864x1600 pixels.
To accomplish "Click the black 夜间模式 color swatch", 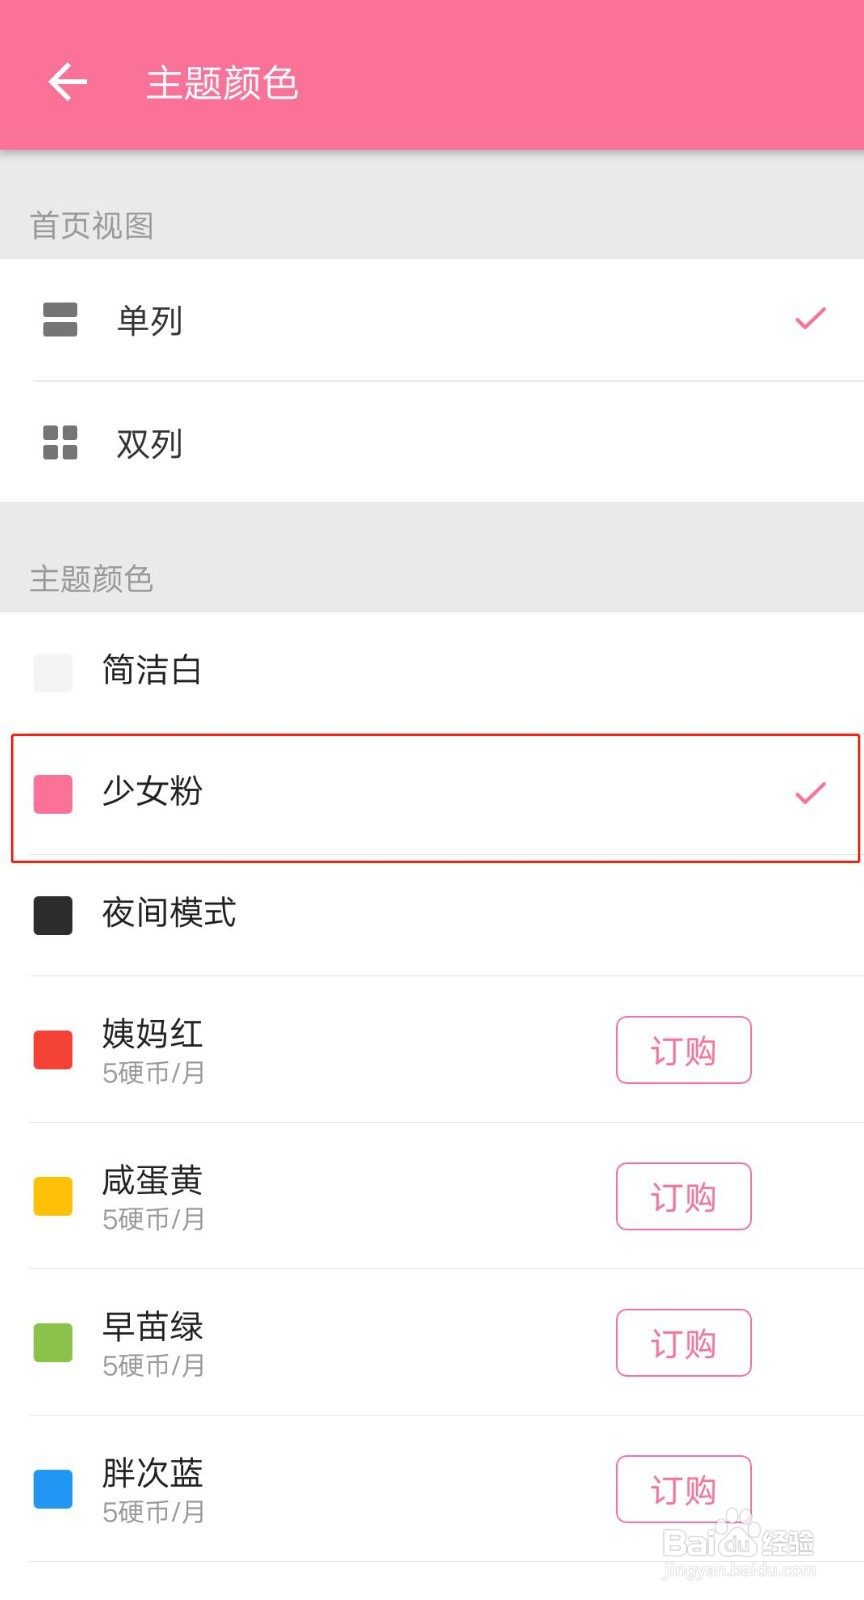I will click(53, 915).
